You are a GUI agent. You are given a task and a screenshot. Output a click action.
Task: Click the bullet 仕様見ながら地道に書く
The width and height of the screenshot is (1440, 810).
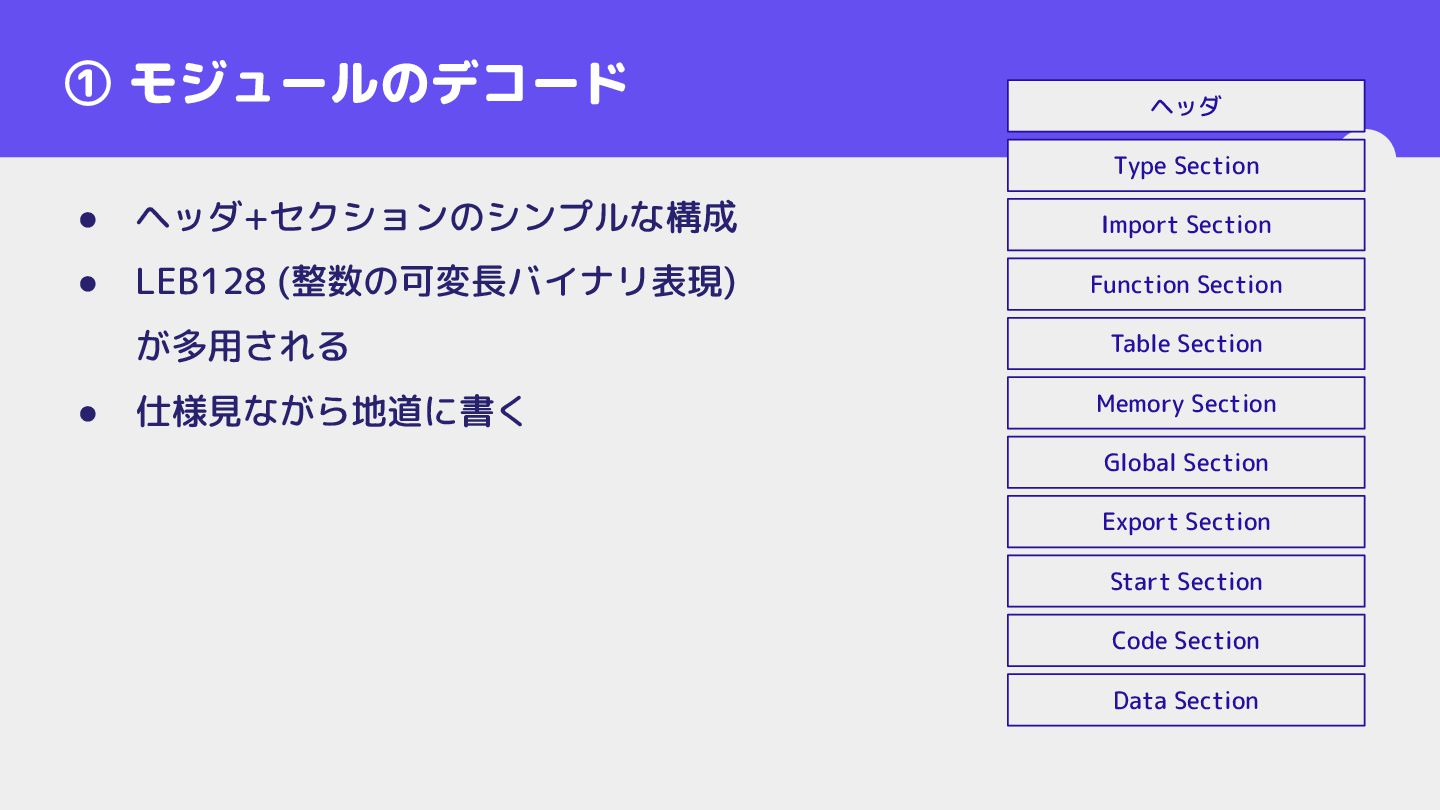click(330, 412)
